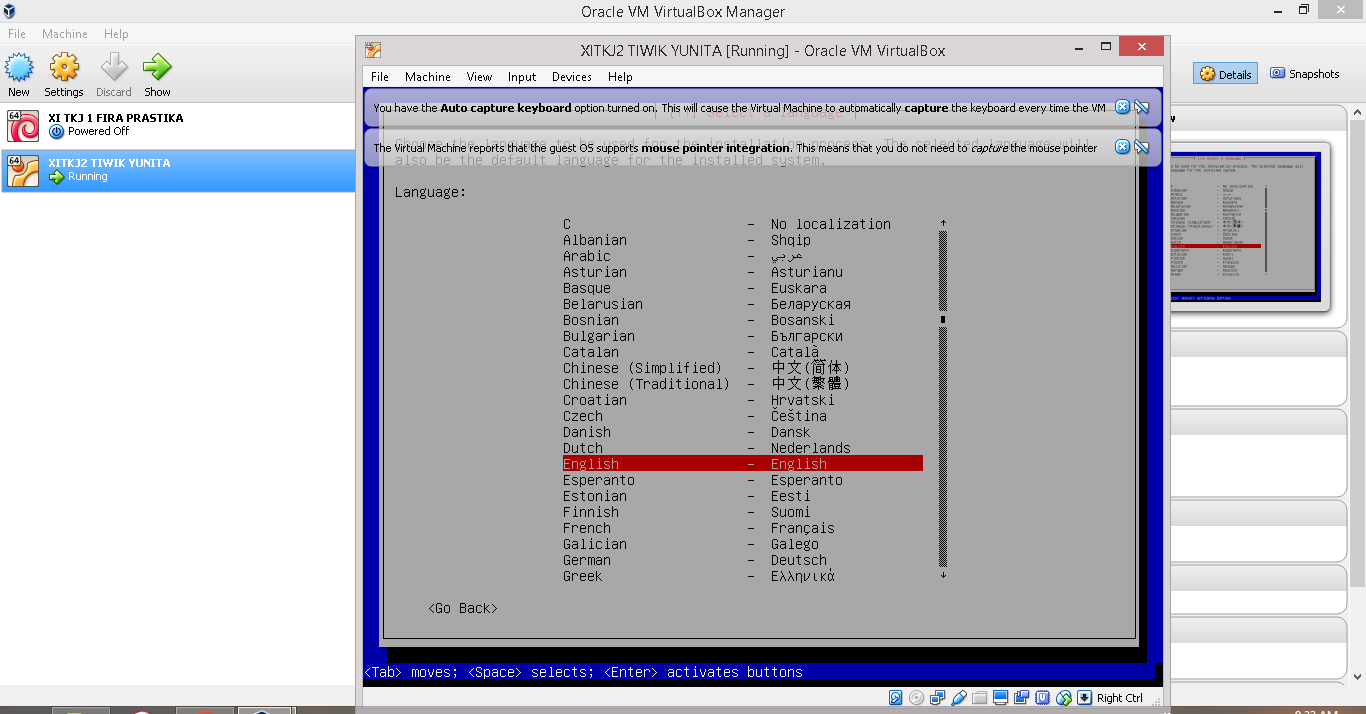Select the C - No localization row
Viewport: 1366px width, 714px height.
(743, 224)
